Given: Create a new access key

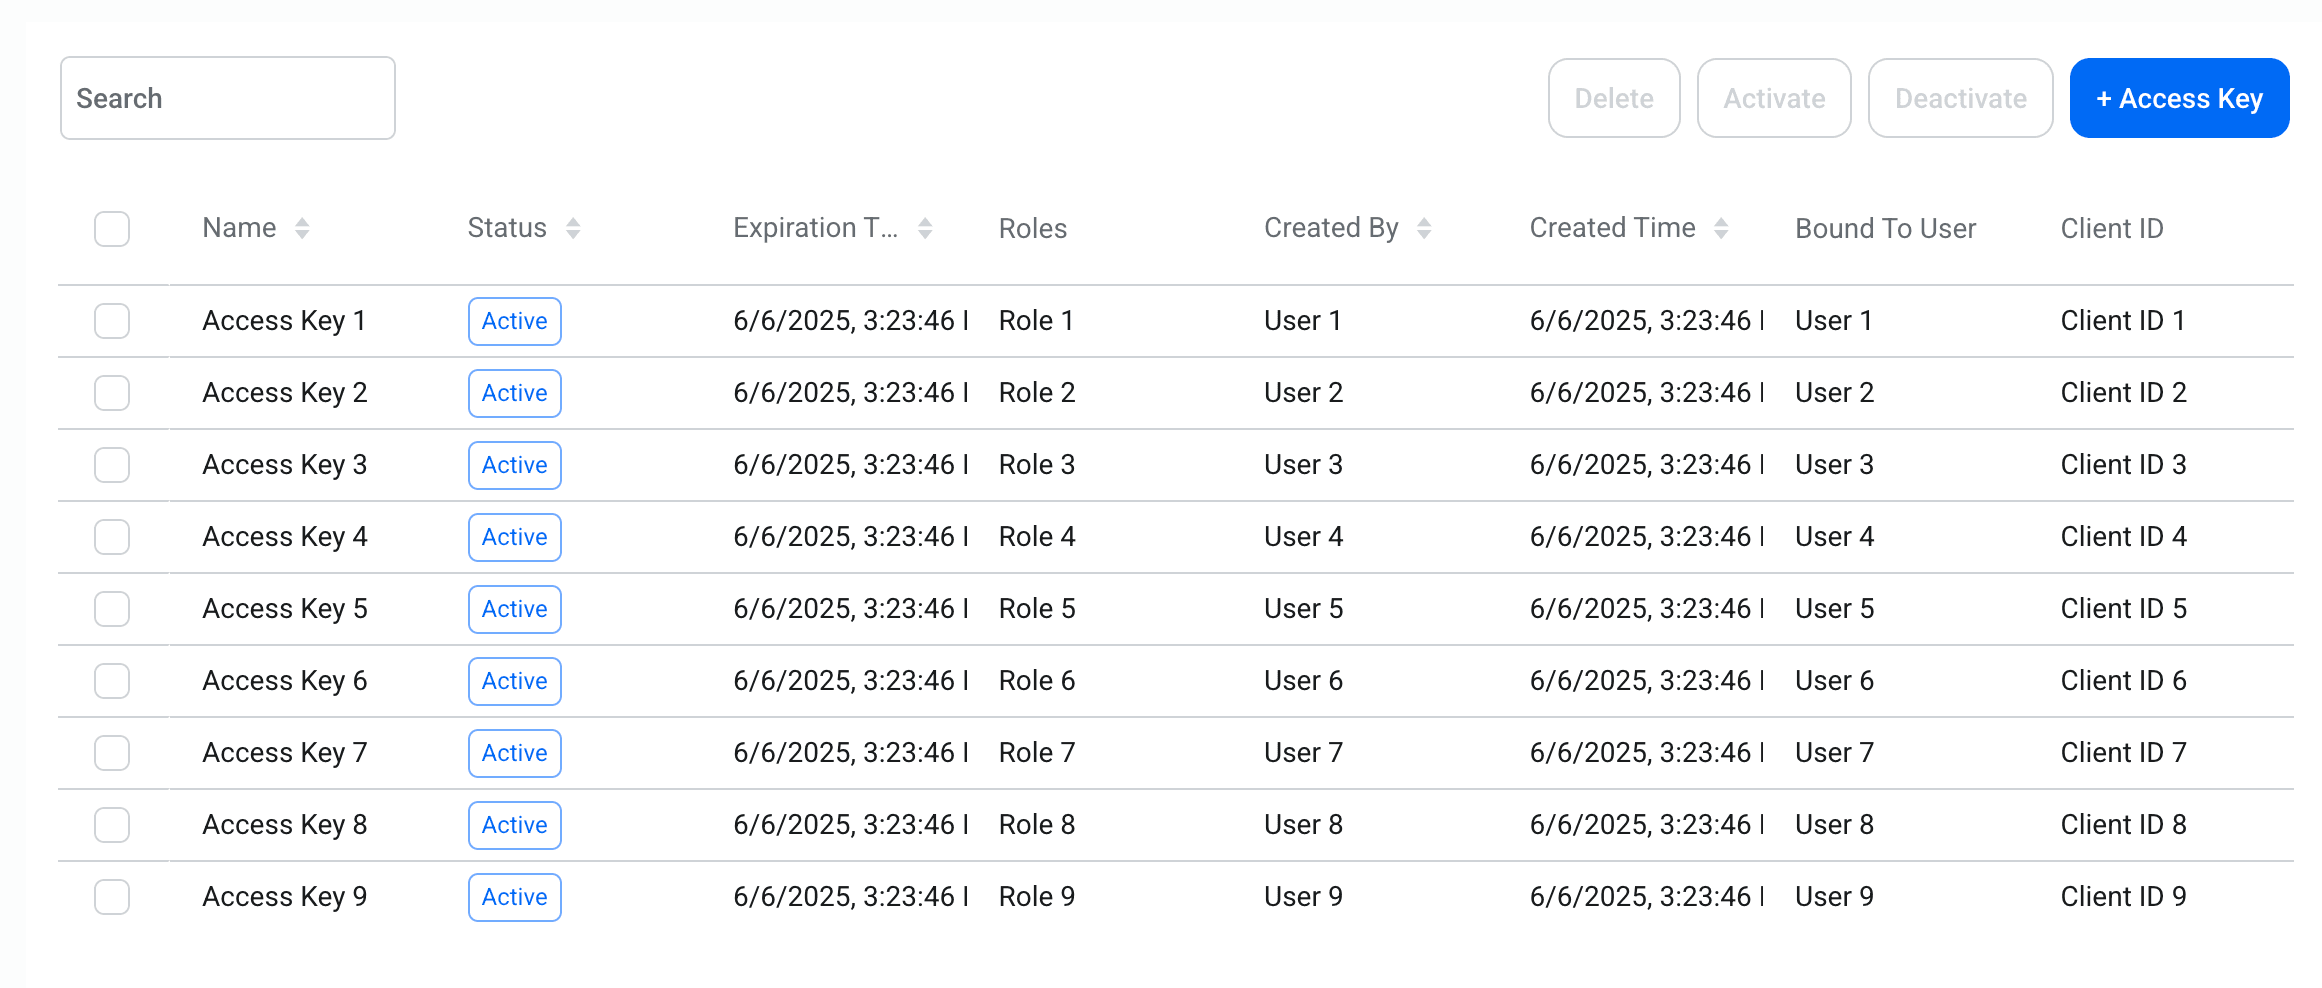Looking at the screenshot, I should [2179, 98].
